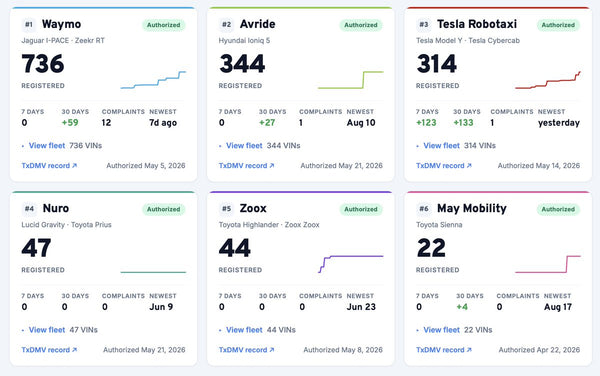Screen dimensions: 600x376
Task: Click the Tesla Model Y · Tesla Cybercab subtitle
Action: coord(468,41)
